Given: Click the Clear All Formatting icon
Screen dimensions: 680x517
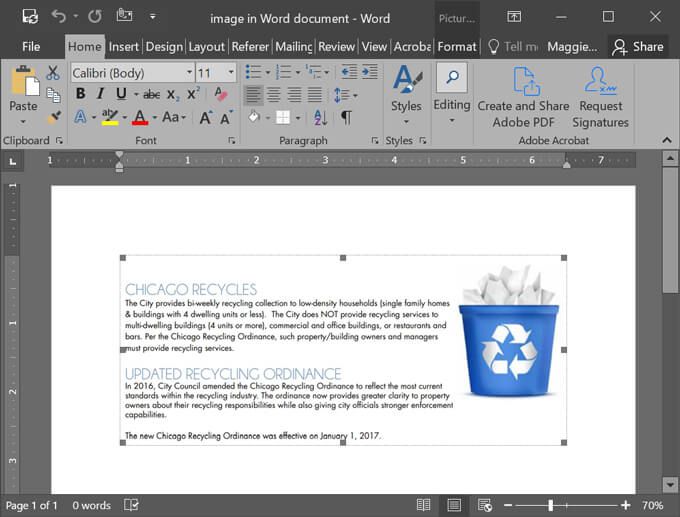Looking at the screenshot, I should (x=221, y=94).
